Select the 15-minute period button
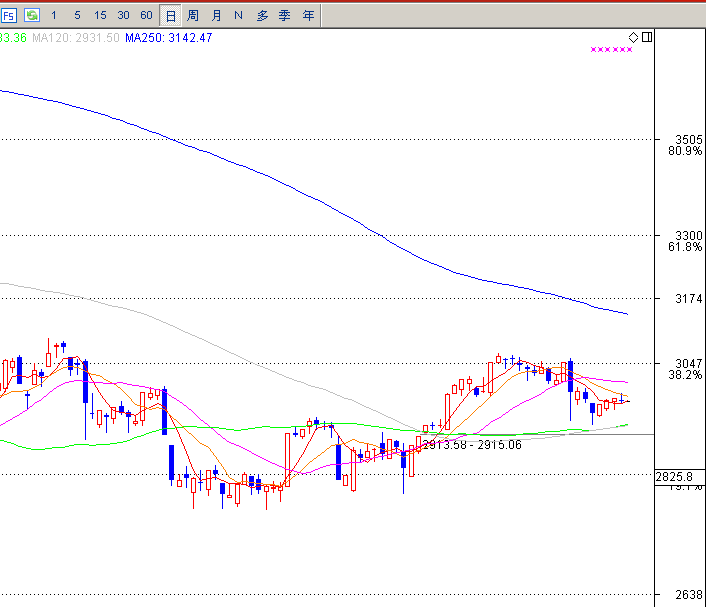Image resolution: width=706 pixels, height=607 pixels. pos(100,15)
